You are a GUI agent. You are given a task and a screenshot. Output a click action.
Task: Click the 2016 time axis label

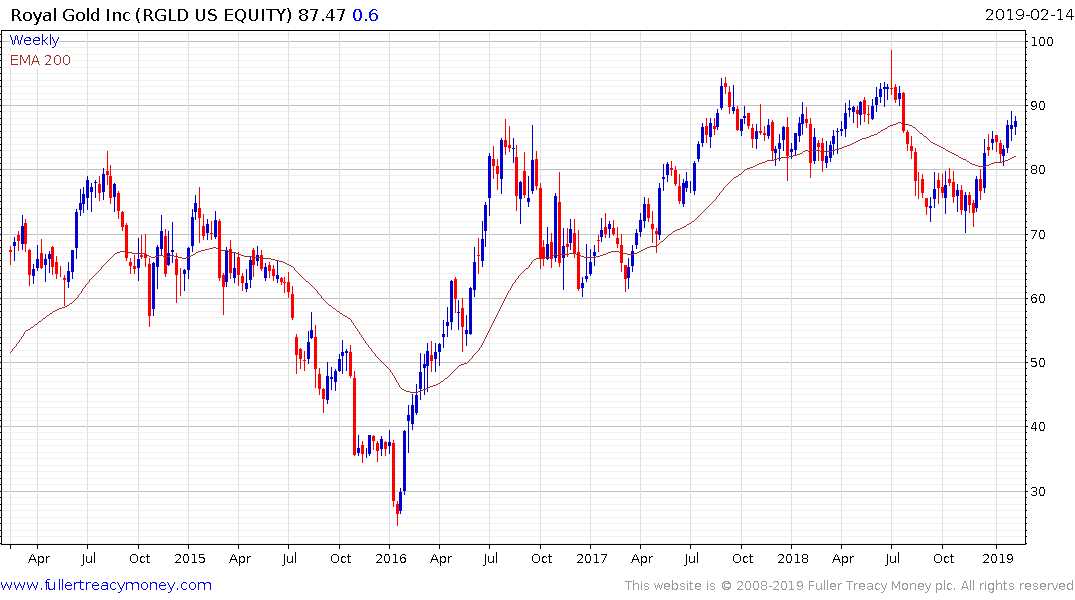pos(391,558)
